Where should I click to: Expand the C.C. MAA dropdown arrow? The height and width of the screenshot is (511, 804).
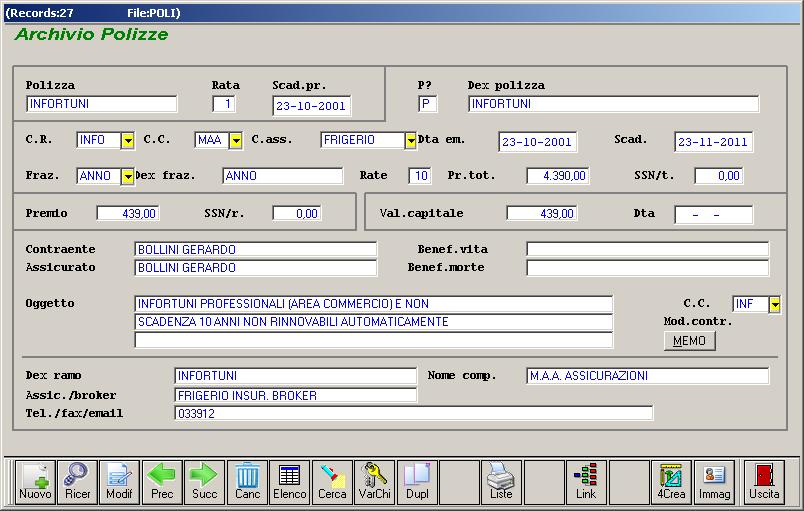coord(235,140)
